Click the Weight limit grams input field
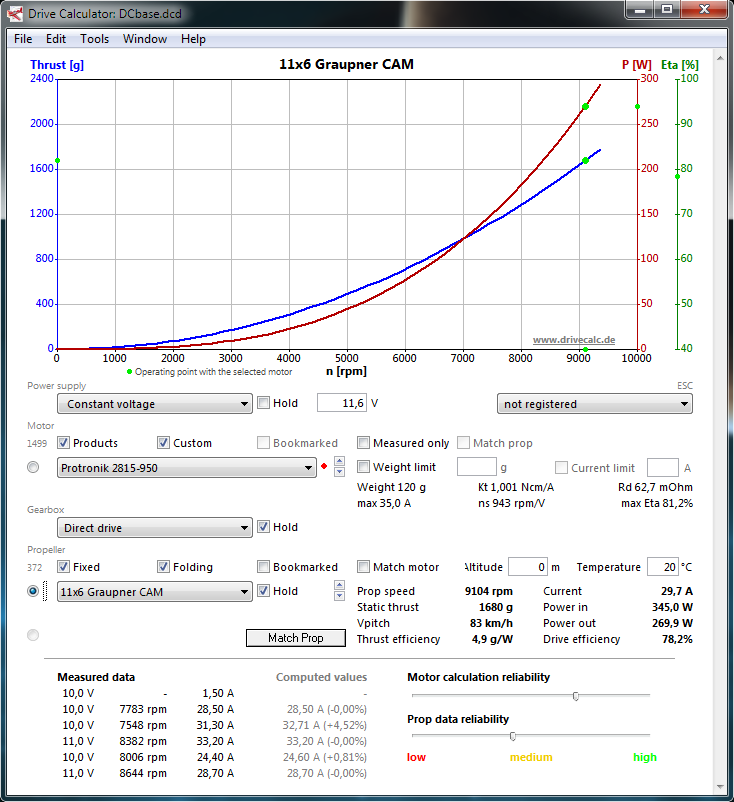The width and height of the screenshot is (734, 802). pos(477,467)
